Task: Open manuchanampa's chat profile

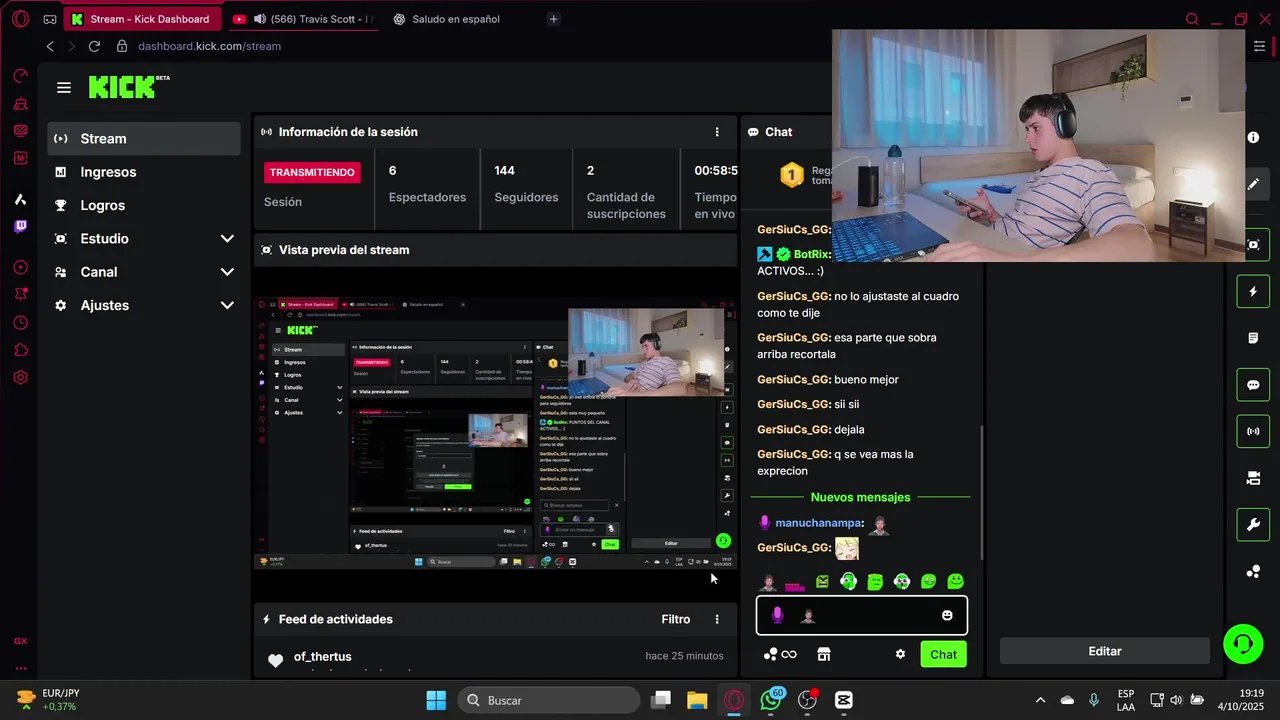Action: (x=818, y=523)
